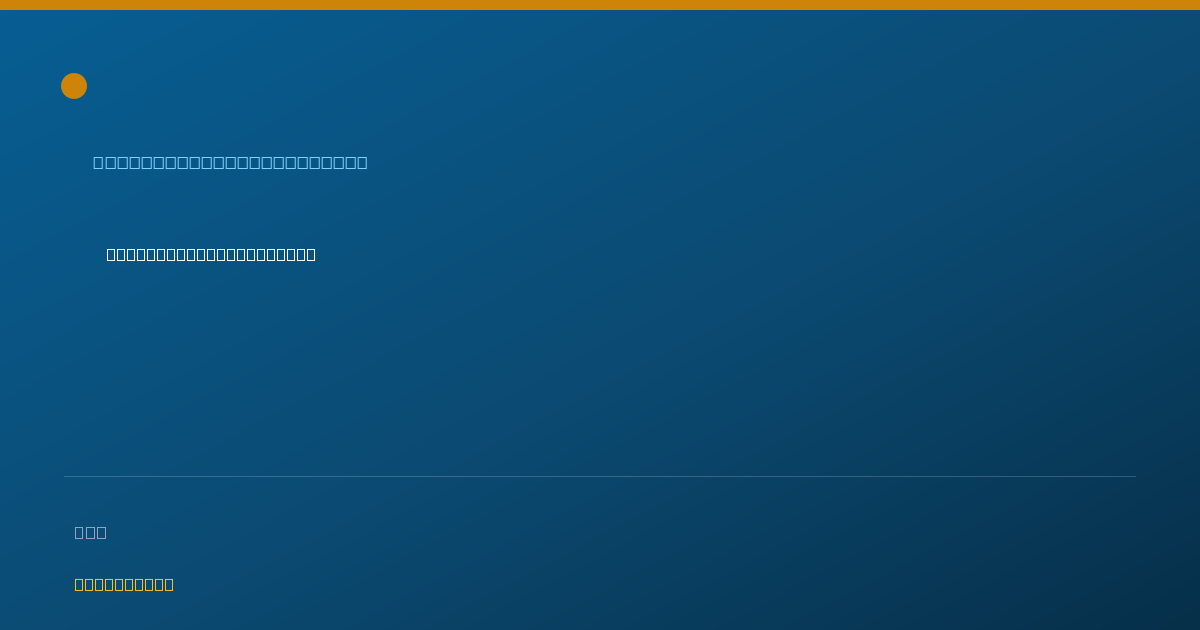Select the light-blue heading text line
Viewport: 1200px width, 630px height.
point(230,162)
